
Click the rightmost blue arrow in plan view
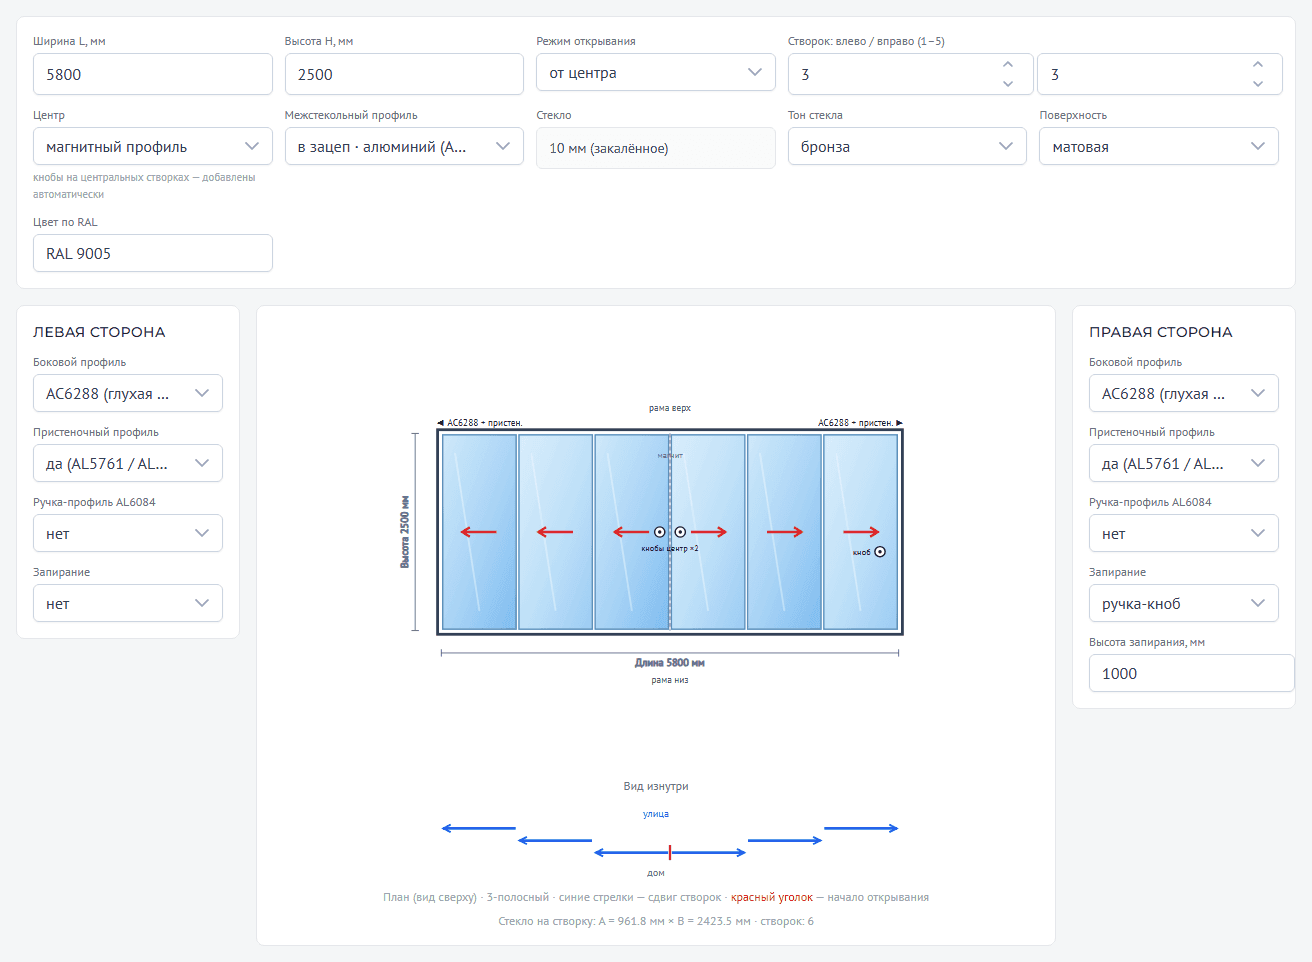[x=861, y=828]
